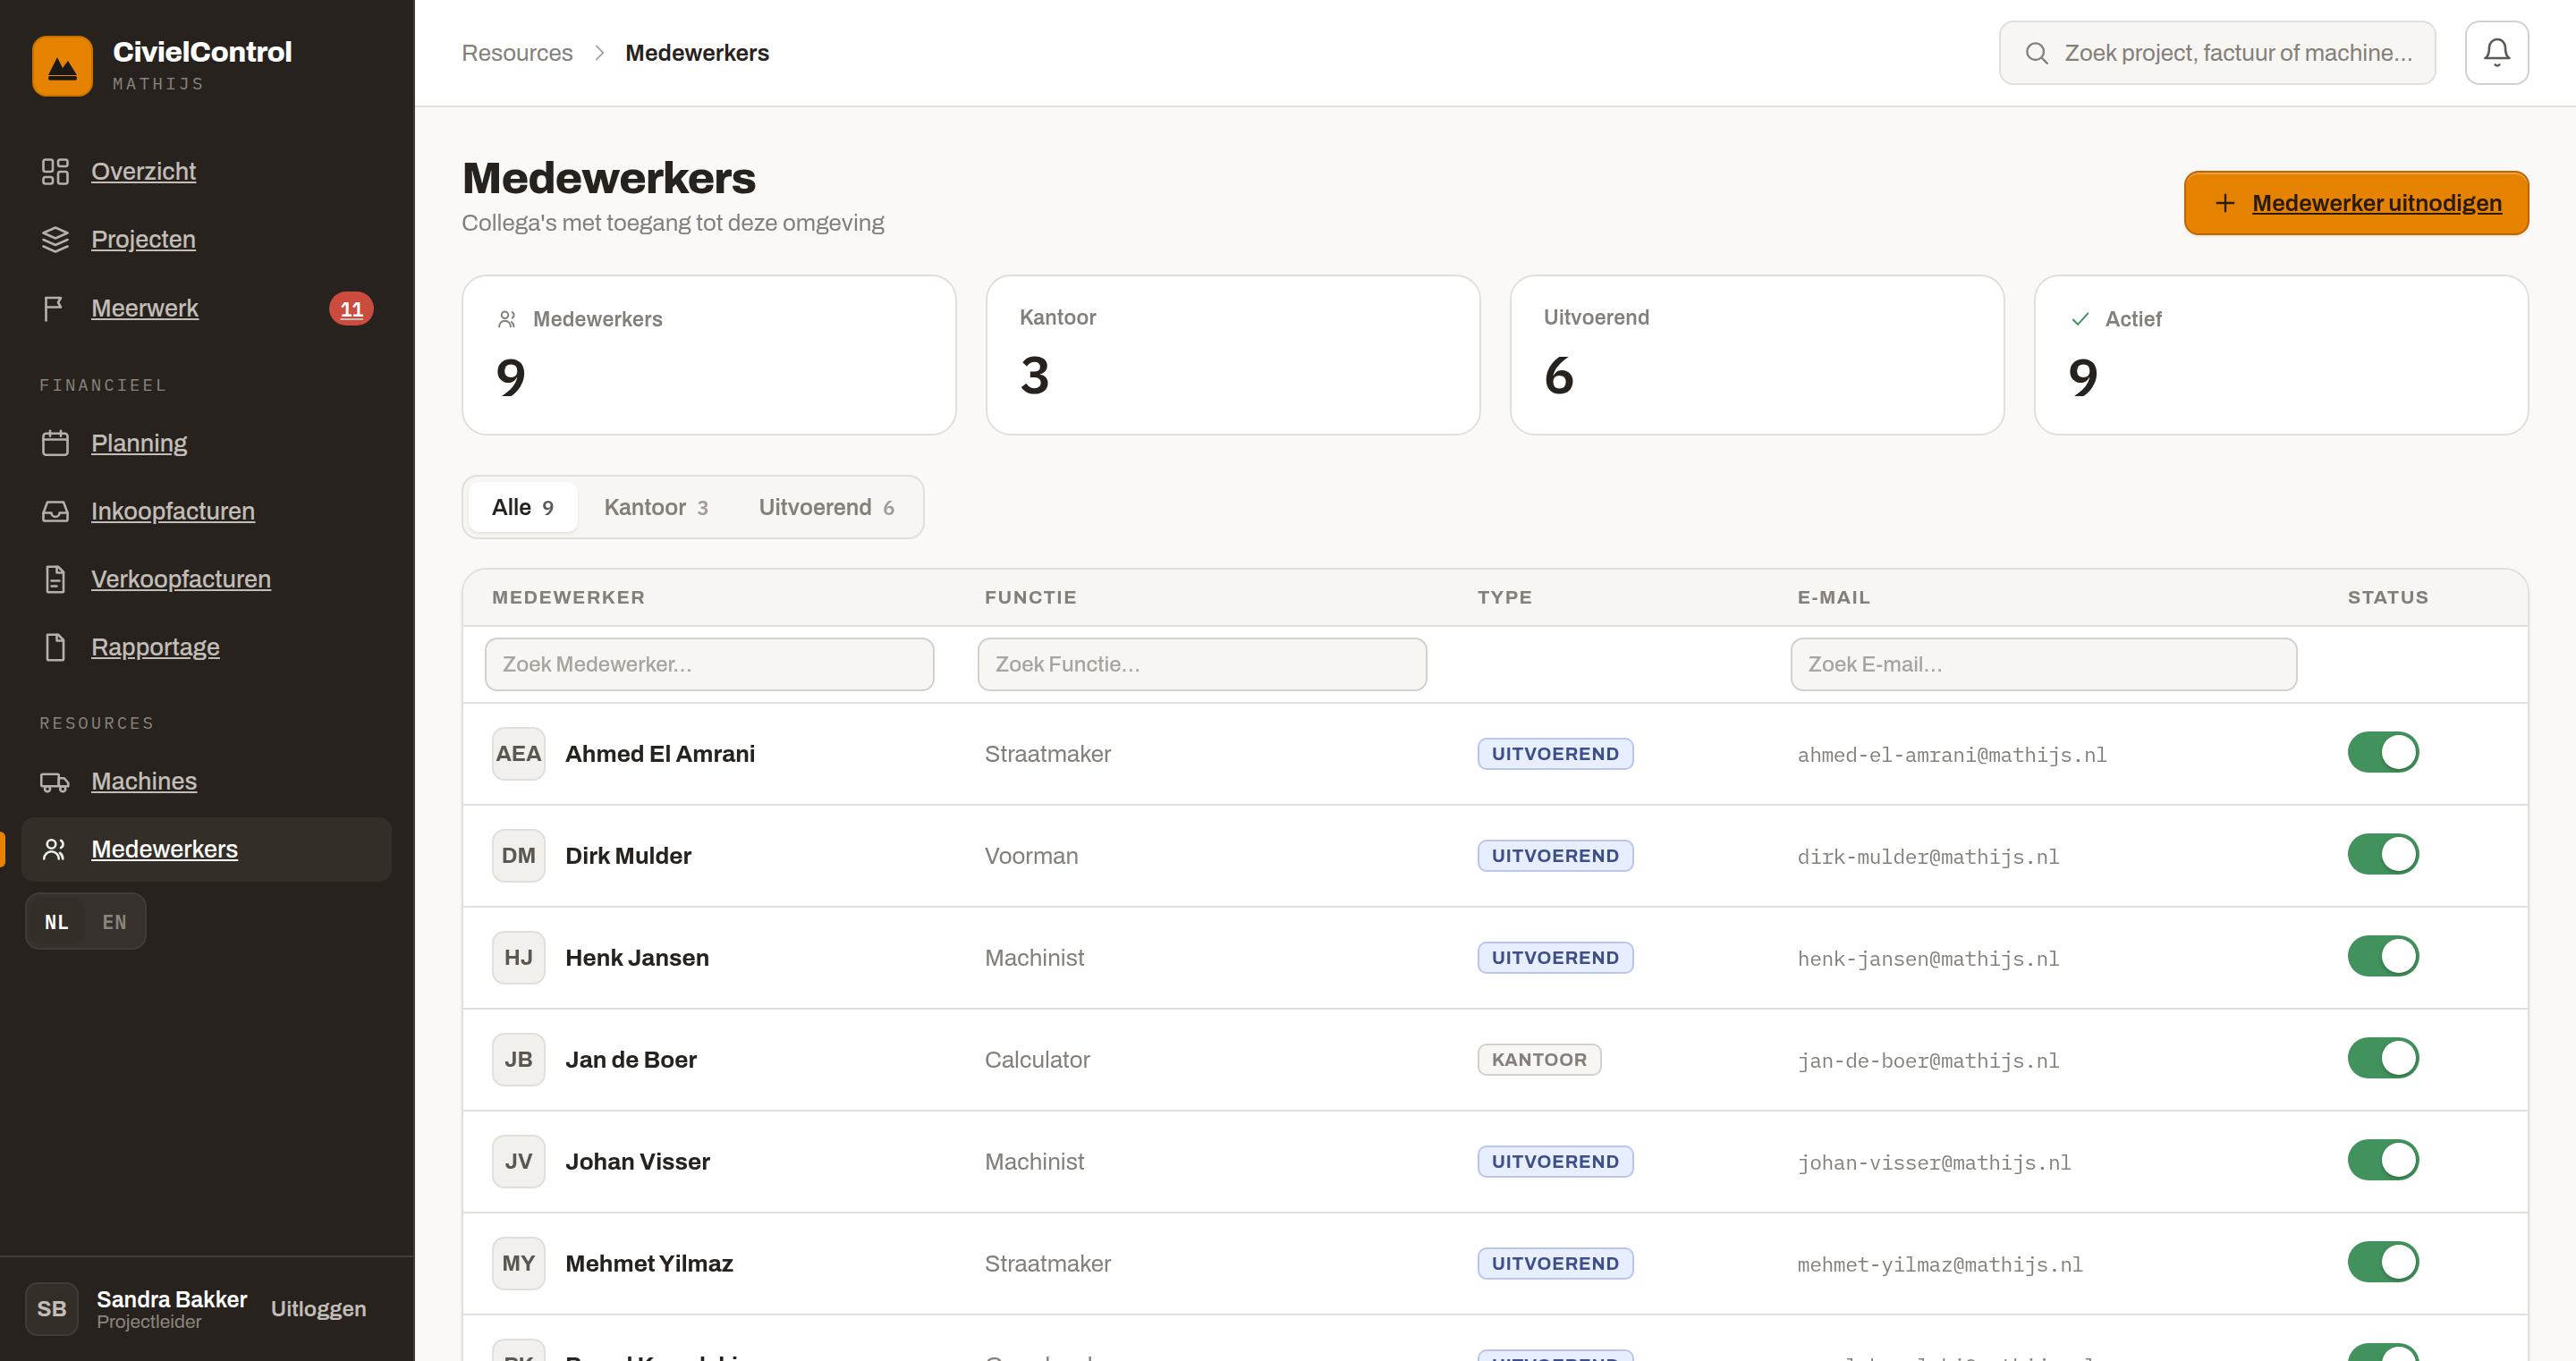The image size is (2576, 1361).
Task: Click the JB avatar for Jan de Boer
Action: click(x=518, y=1059)
